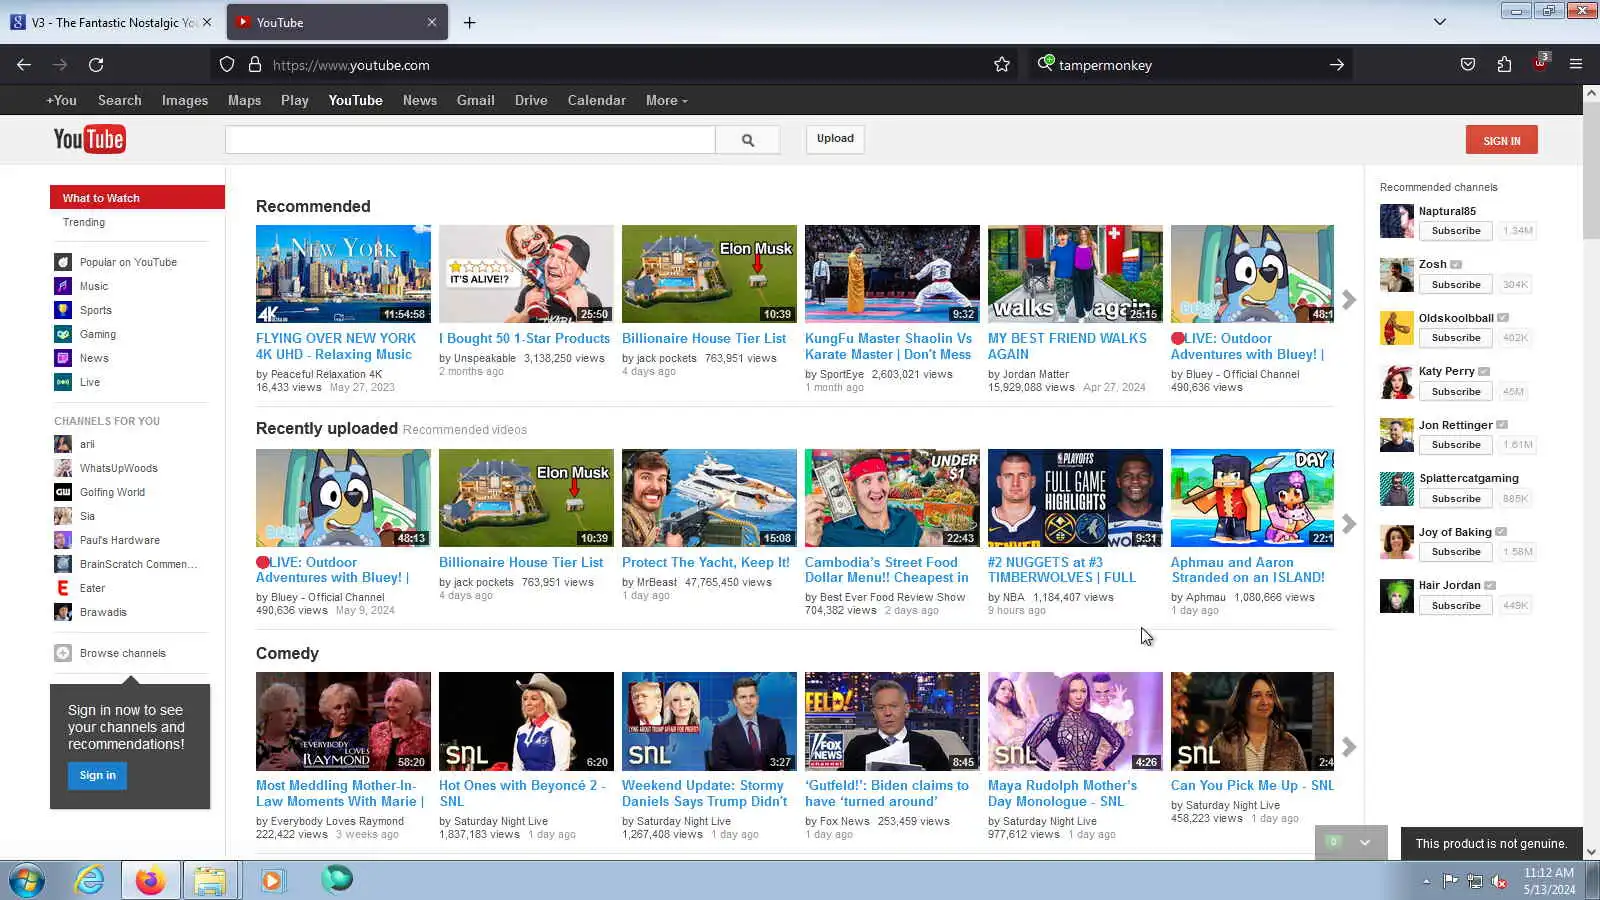
Task: Open the Firefox extensions puzzle icon
Action: click(x=1504, y=65)
